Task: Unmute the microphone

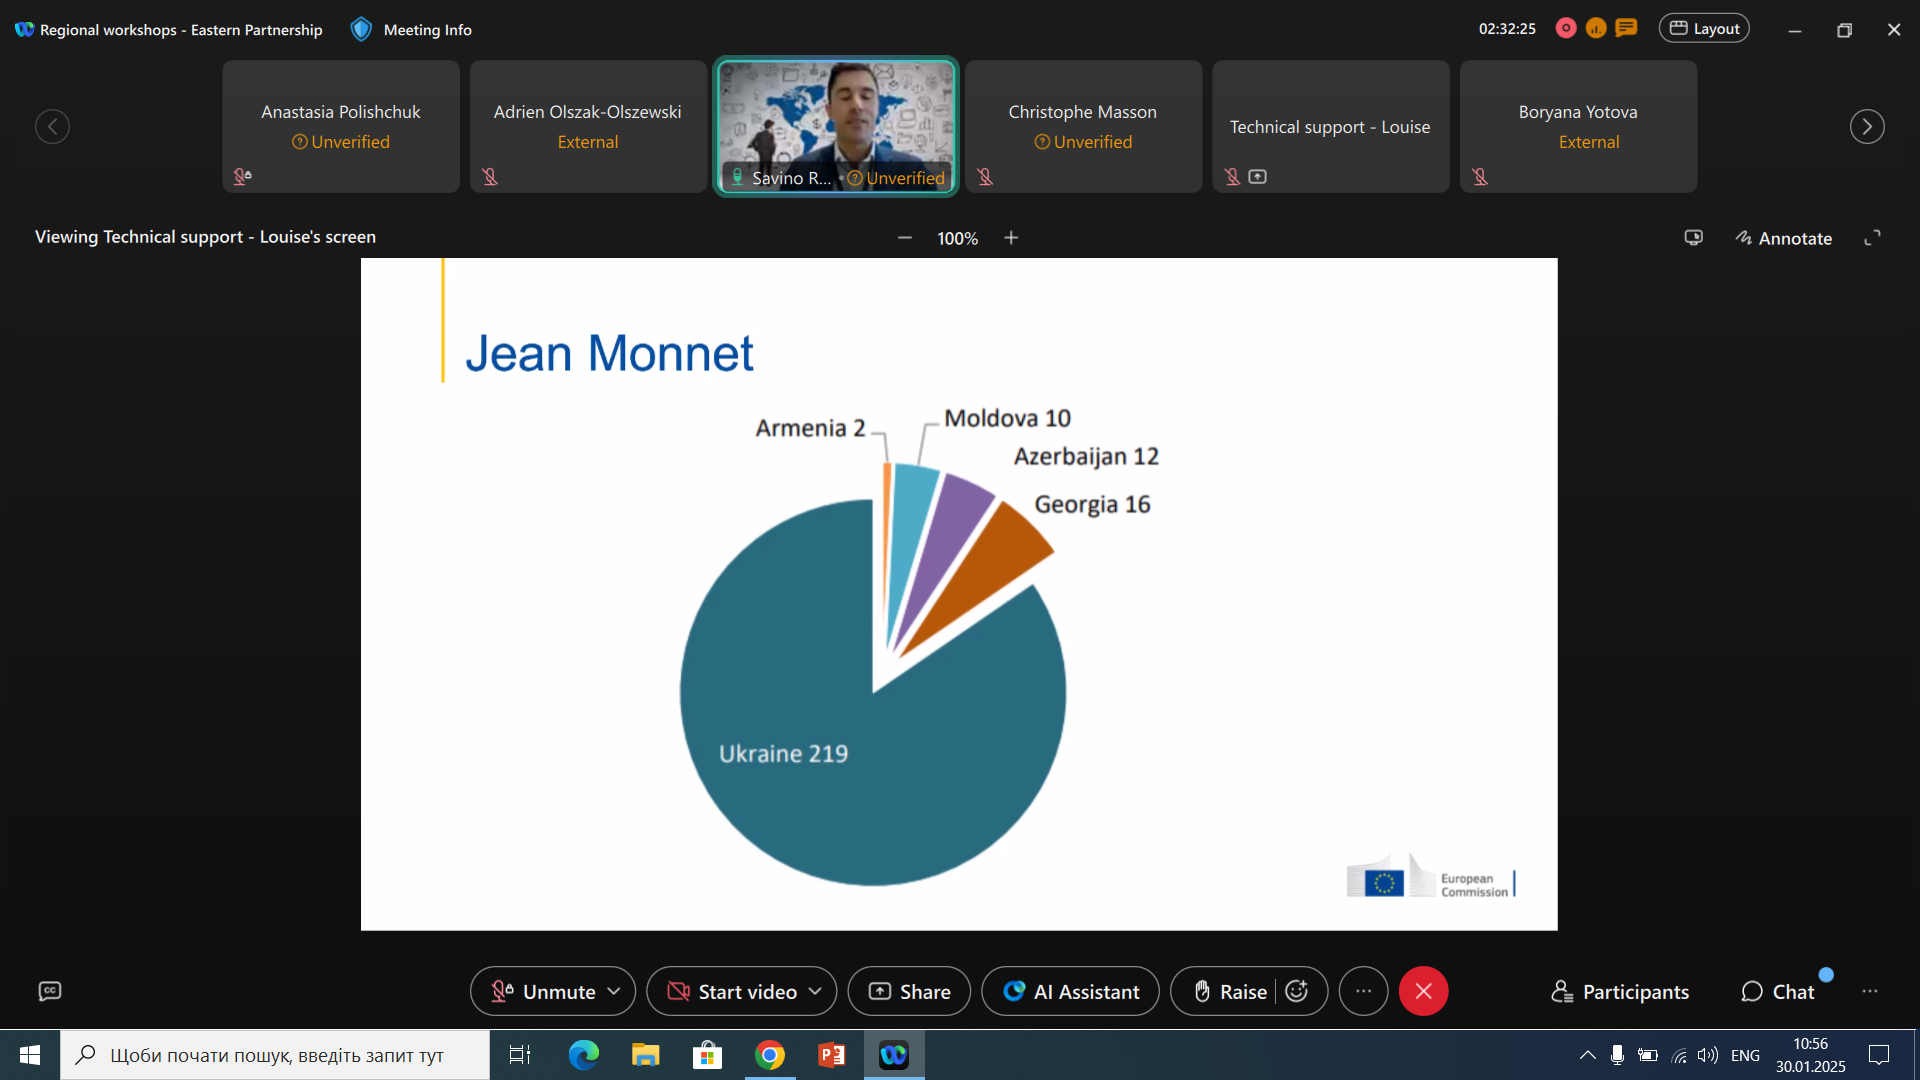Action: pos(544,991)
